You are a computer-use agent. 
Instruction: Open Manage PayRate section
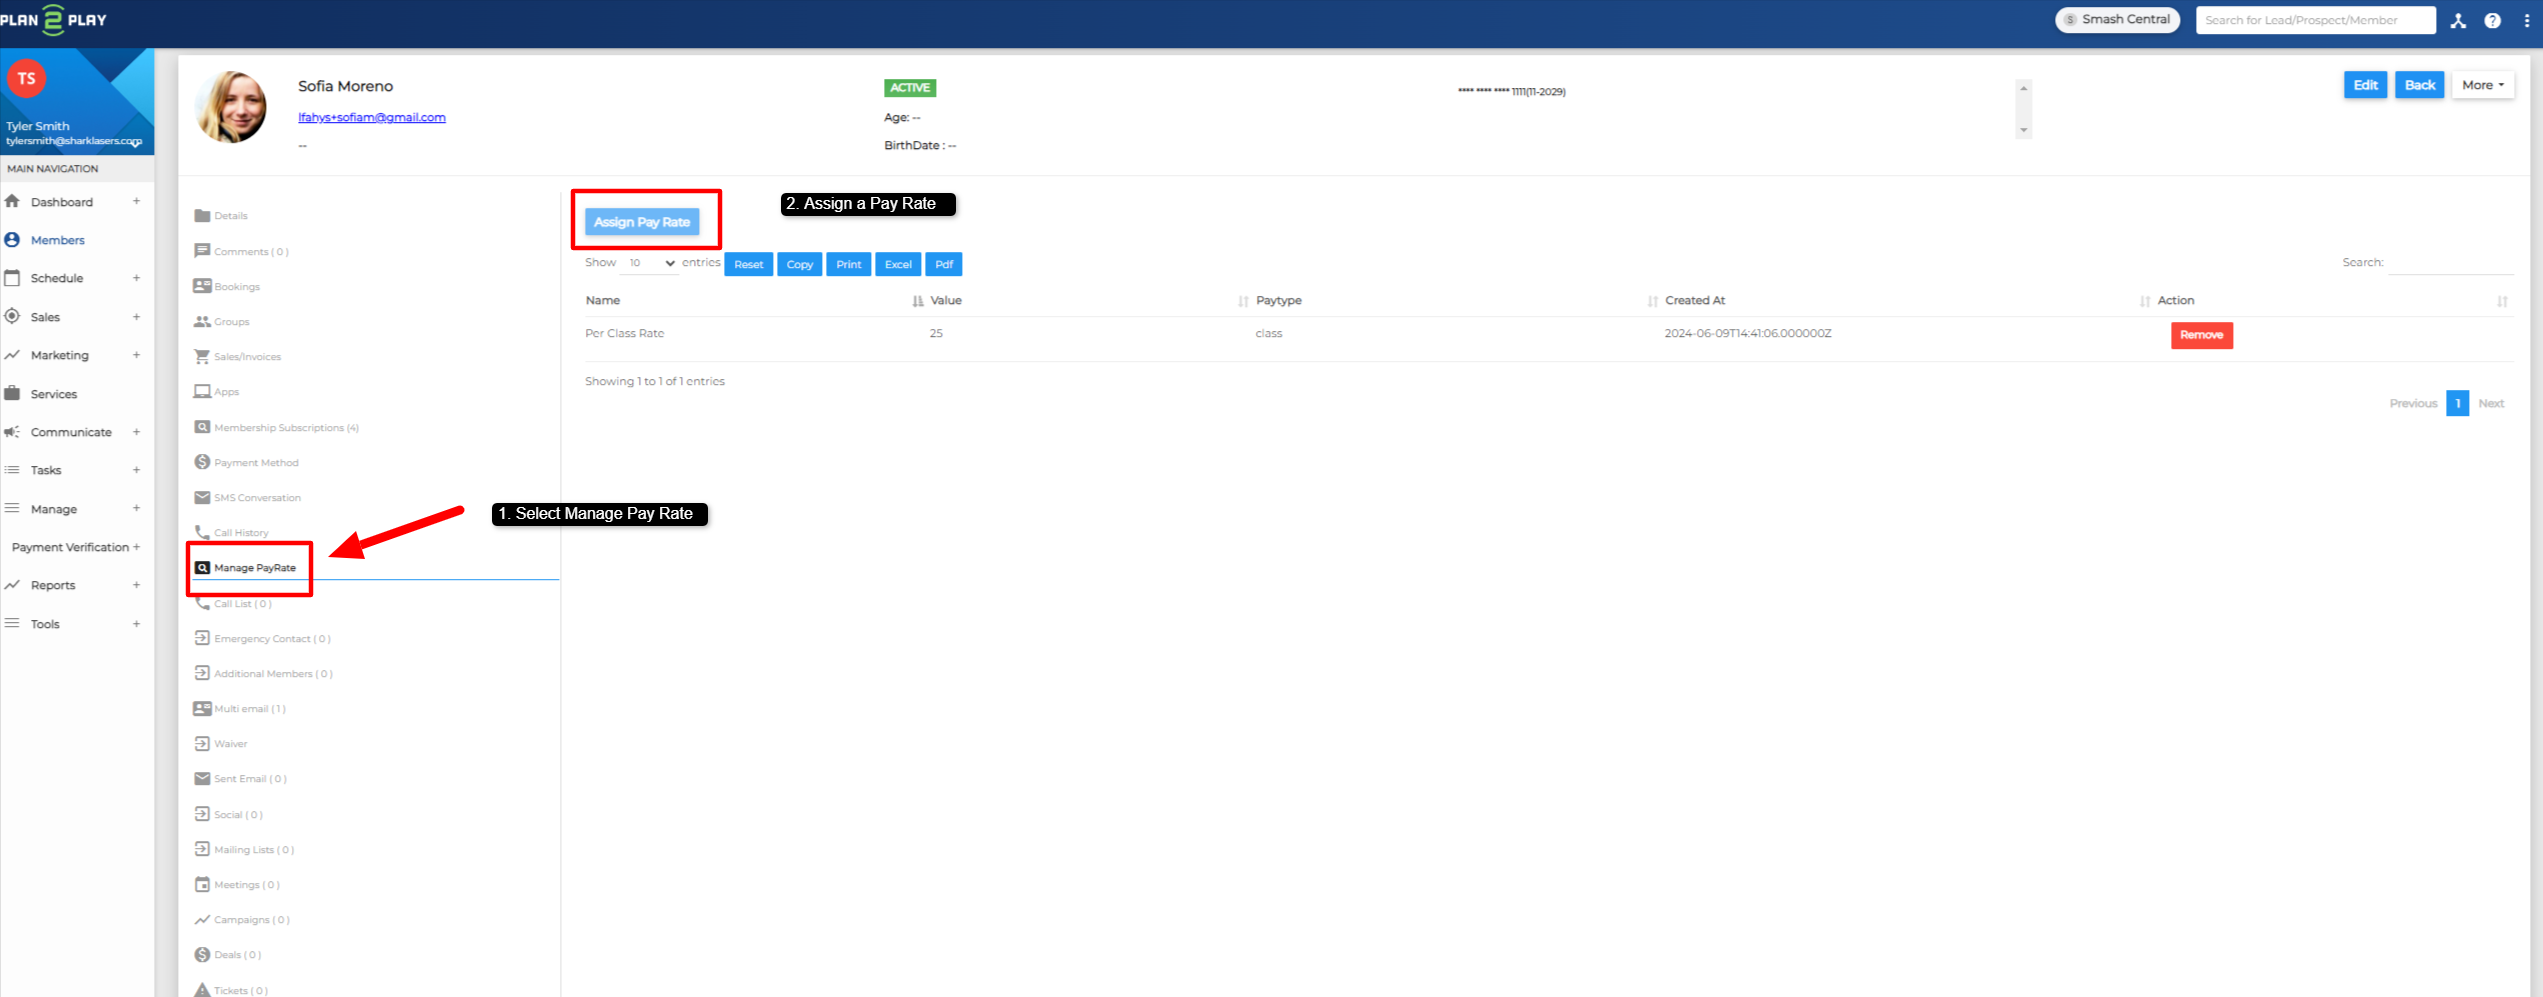pyautogui.click(x=254, y=568)
